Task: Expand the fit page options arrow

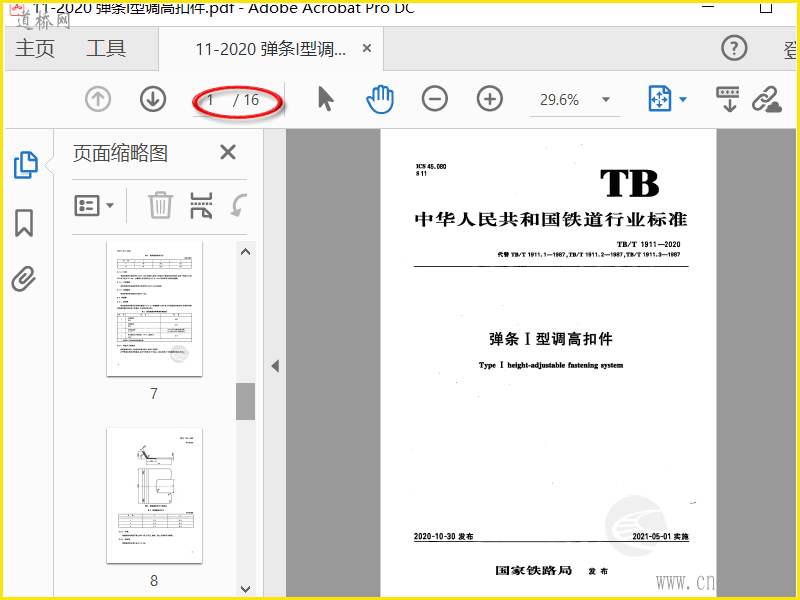Action: pyautogui.click(x=683, y=99)
